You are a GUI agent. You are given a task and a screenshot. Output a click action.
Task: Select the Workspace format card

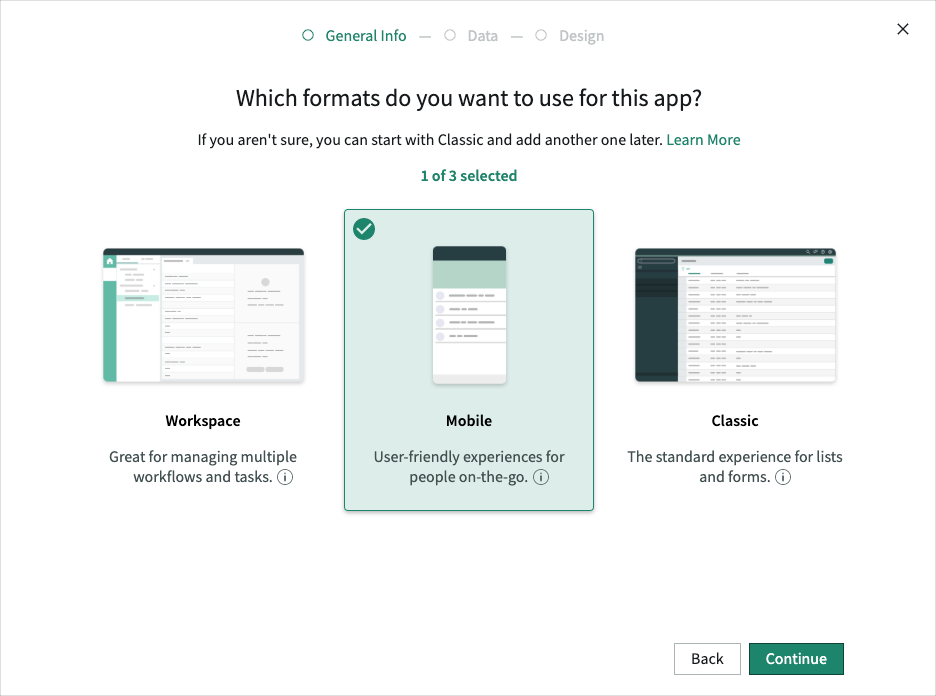pyautogui.click(x=203, y=360)
